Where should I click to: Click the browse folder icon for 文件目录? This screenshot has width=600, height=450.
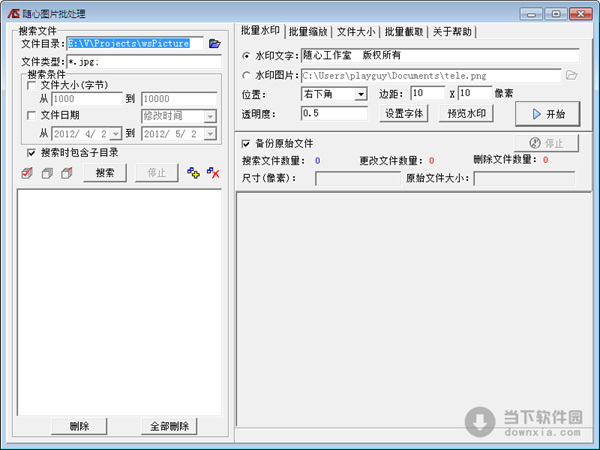pos(214,44)
